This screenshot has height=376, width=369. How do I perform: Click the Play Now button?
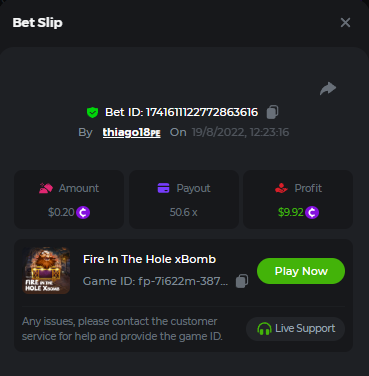coord(301,271)
